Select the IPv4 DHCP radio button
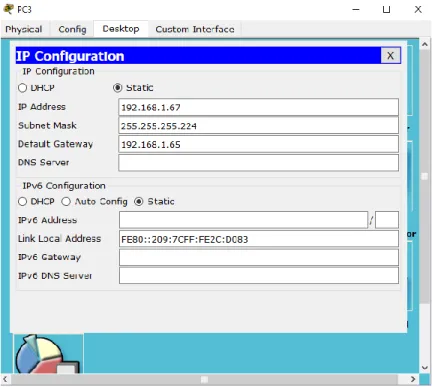This screenshot has height=387, width=432. point(22,88)
